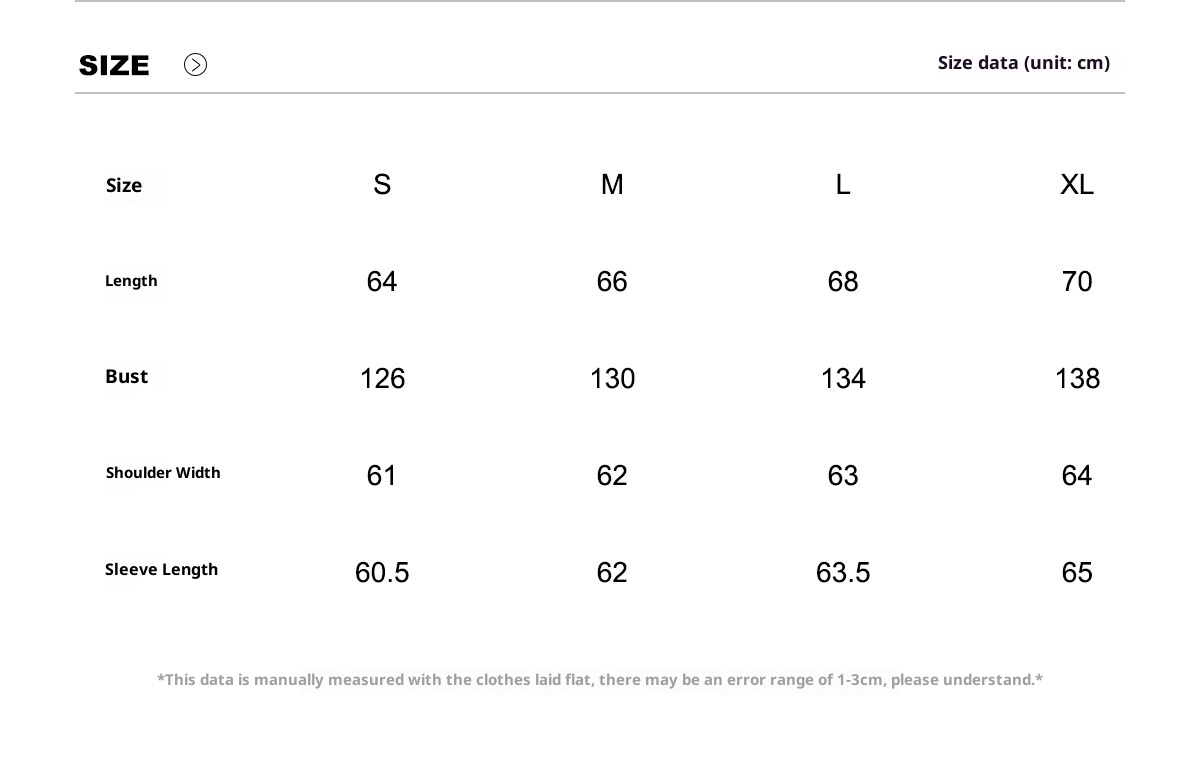
Task: Click the manual measurement disclaimer note
Action: [600, 680]
